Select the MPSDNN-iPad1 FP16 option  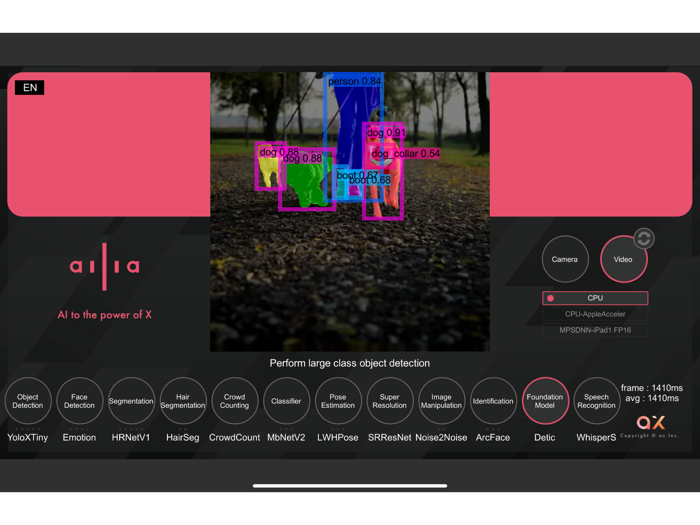pos(595,330)
